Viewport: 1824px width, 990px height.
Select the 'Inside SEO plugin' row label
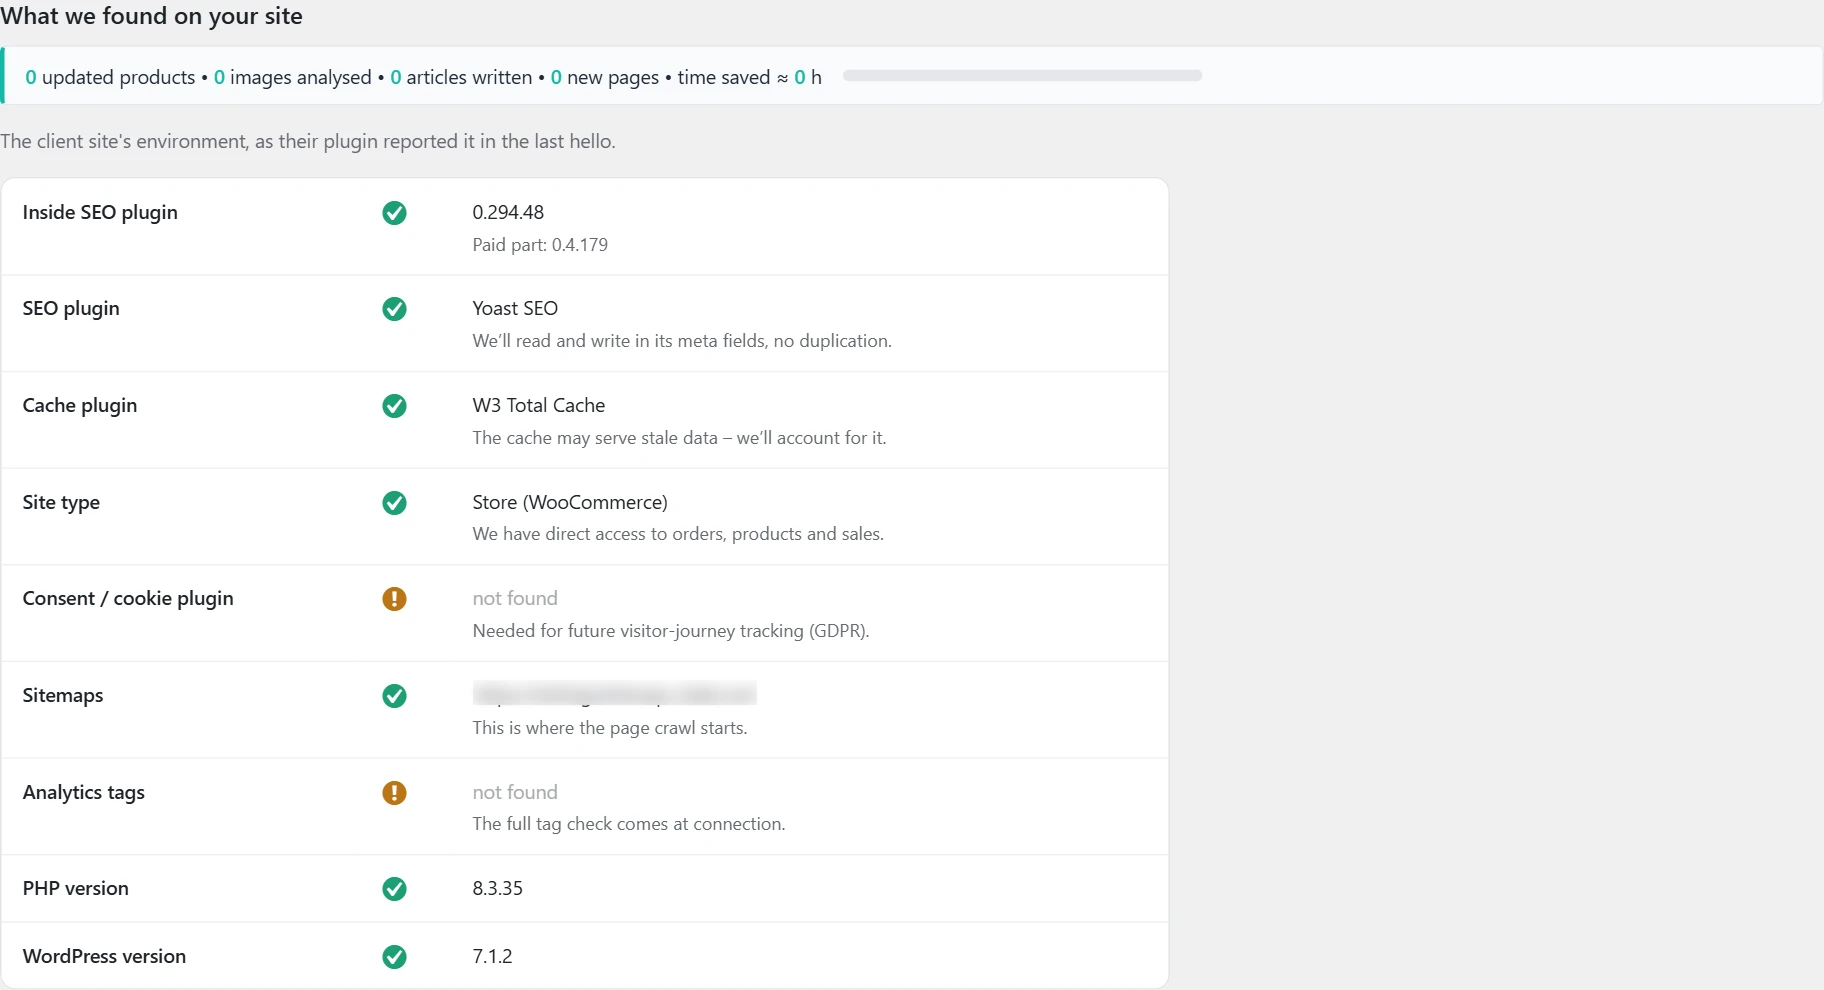(x=100, y=212)
